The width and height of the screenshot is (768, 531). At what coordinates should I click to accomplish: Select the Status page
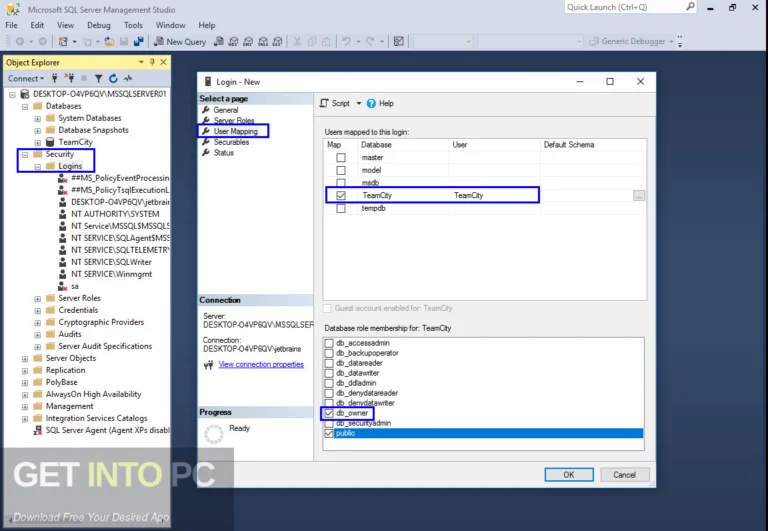[223, 153]
